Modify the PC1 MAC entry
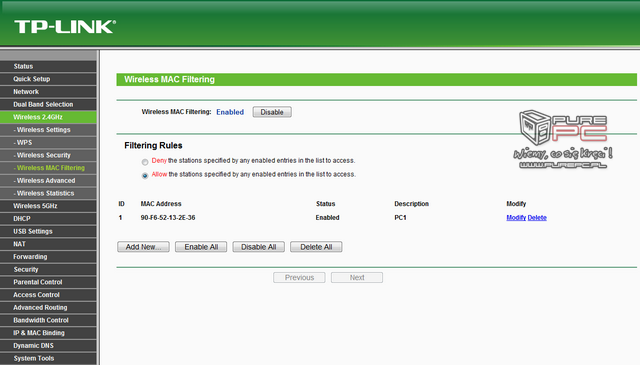This screenshot has width=640, height=365. (516, 218)
